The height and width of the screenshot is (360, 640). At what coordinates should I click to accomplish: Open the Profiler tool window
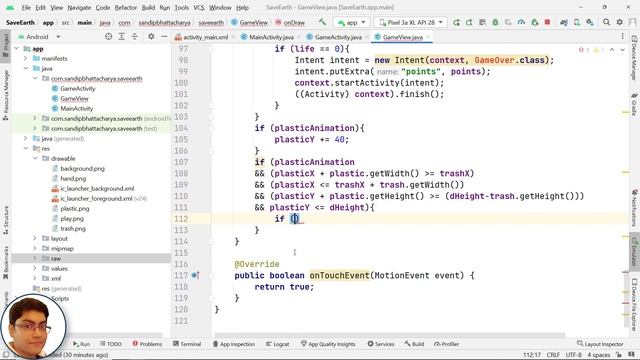point(447,344)
